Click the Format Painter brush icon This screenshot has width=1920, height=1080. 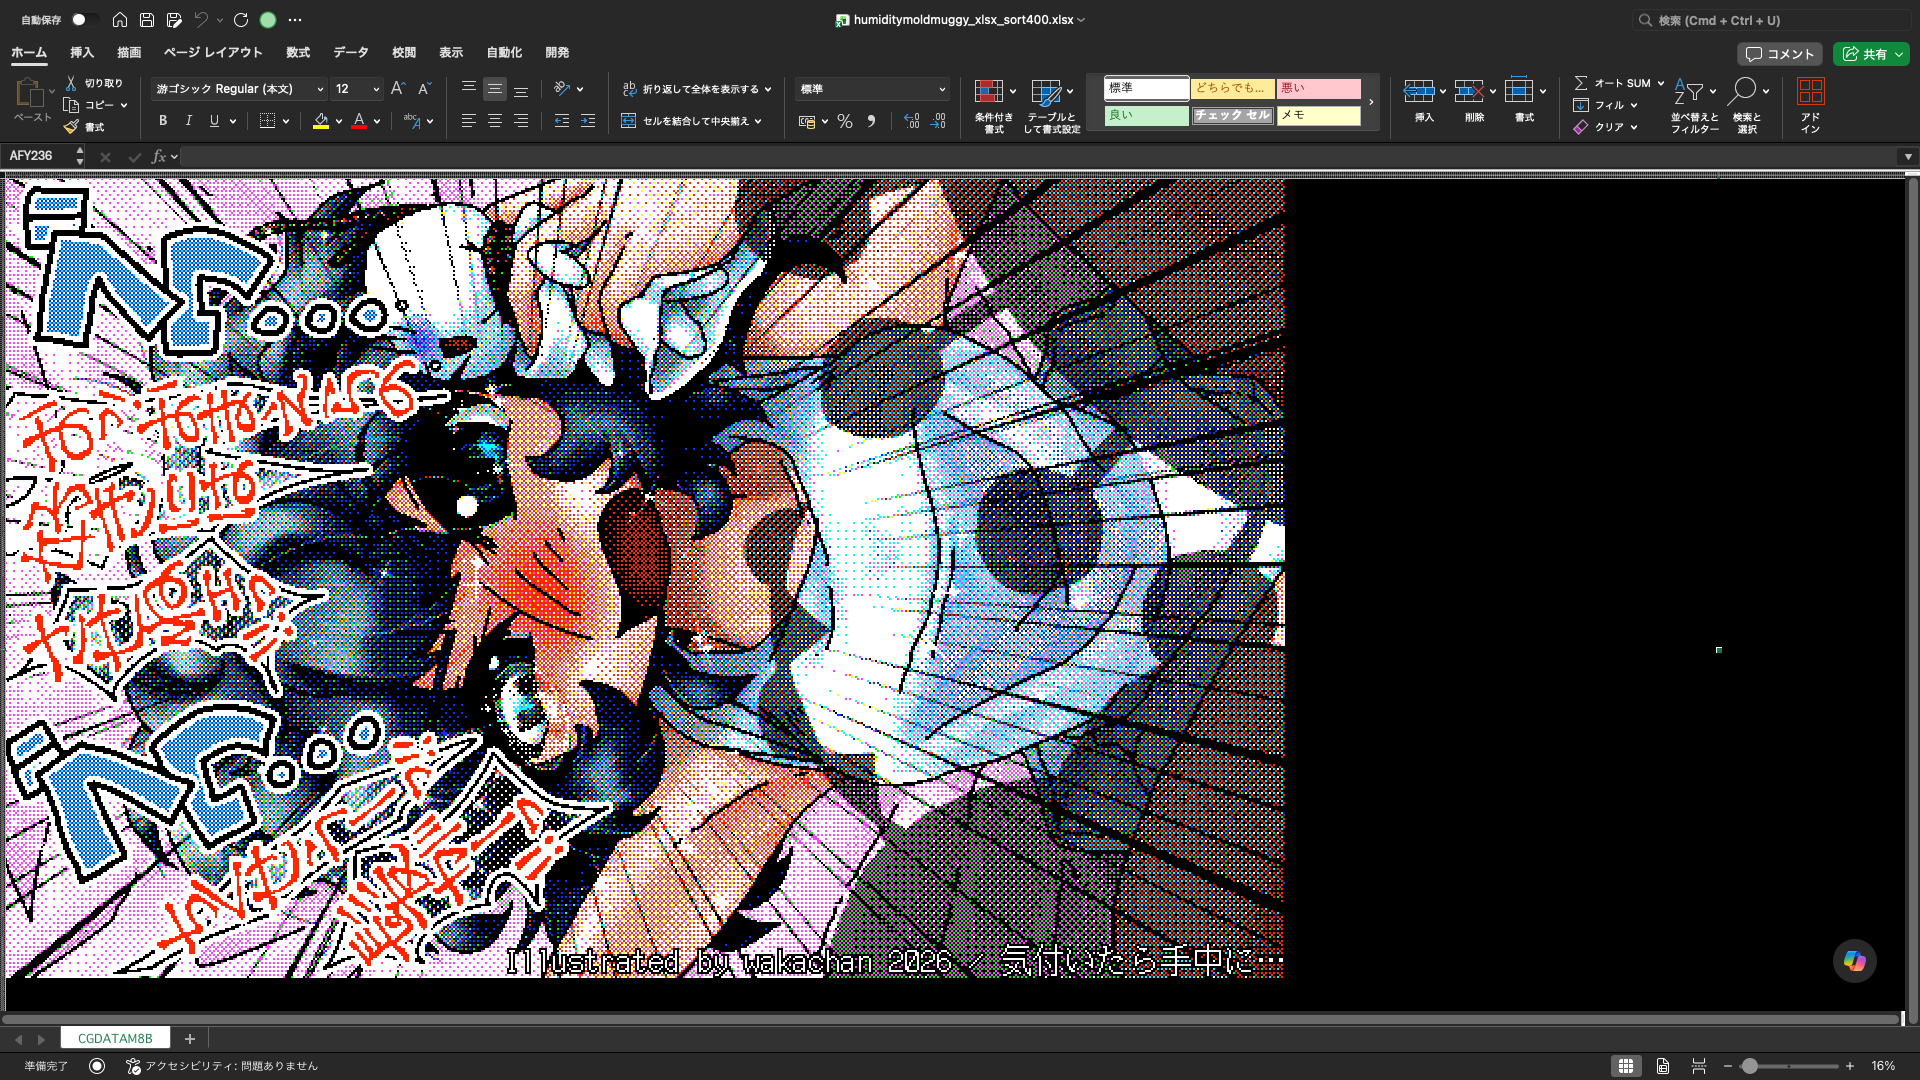(x=71, y=127)
